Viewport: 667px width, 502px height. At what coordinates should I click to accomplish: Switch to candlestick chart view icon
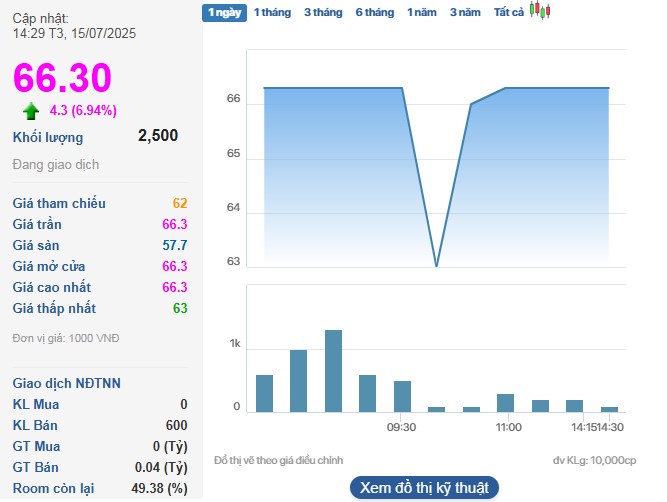pyautogui.click(x=540, y=11)
